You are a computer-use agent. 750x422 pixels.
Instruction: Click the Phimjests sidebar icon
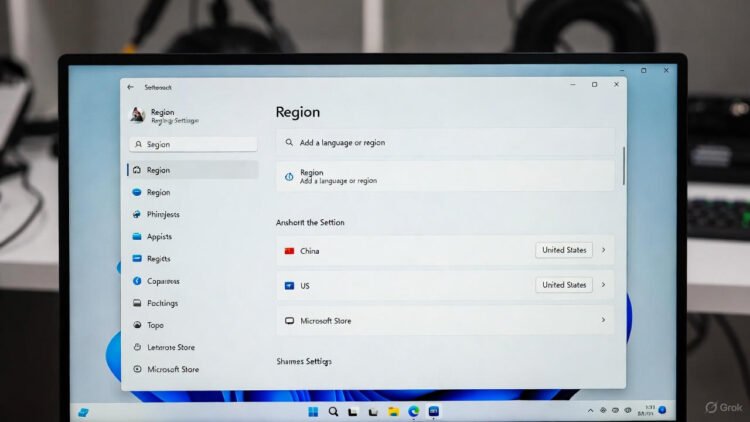click(x=136, y=215)
